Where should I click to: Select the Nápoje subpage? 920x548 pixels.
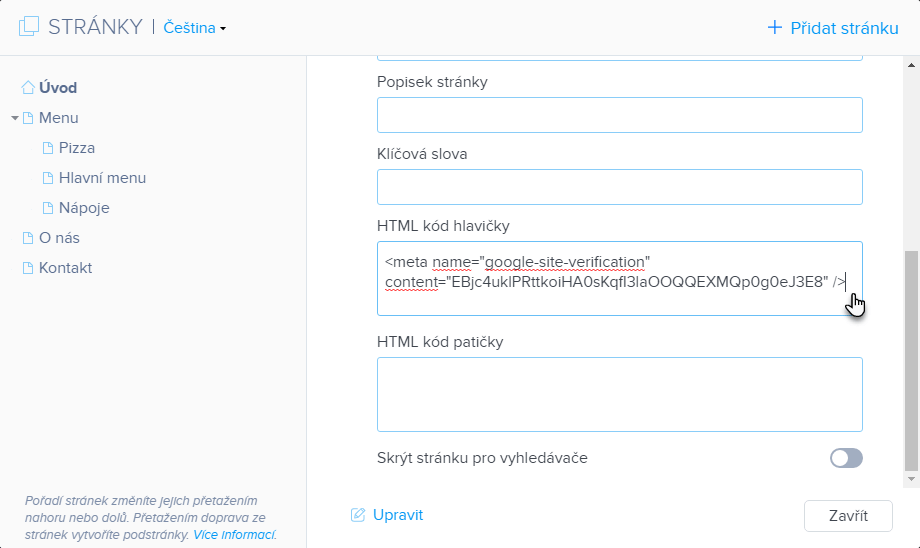[84, 208]
